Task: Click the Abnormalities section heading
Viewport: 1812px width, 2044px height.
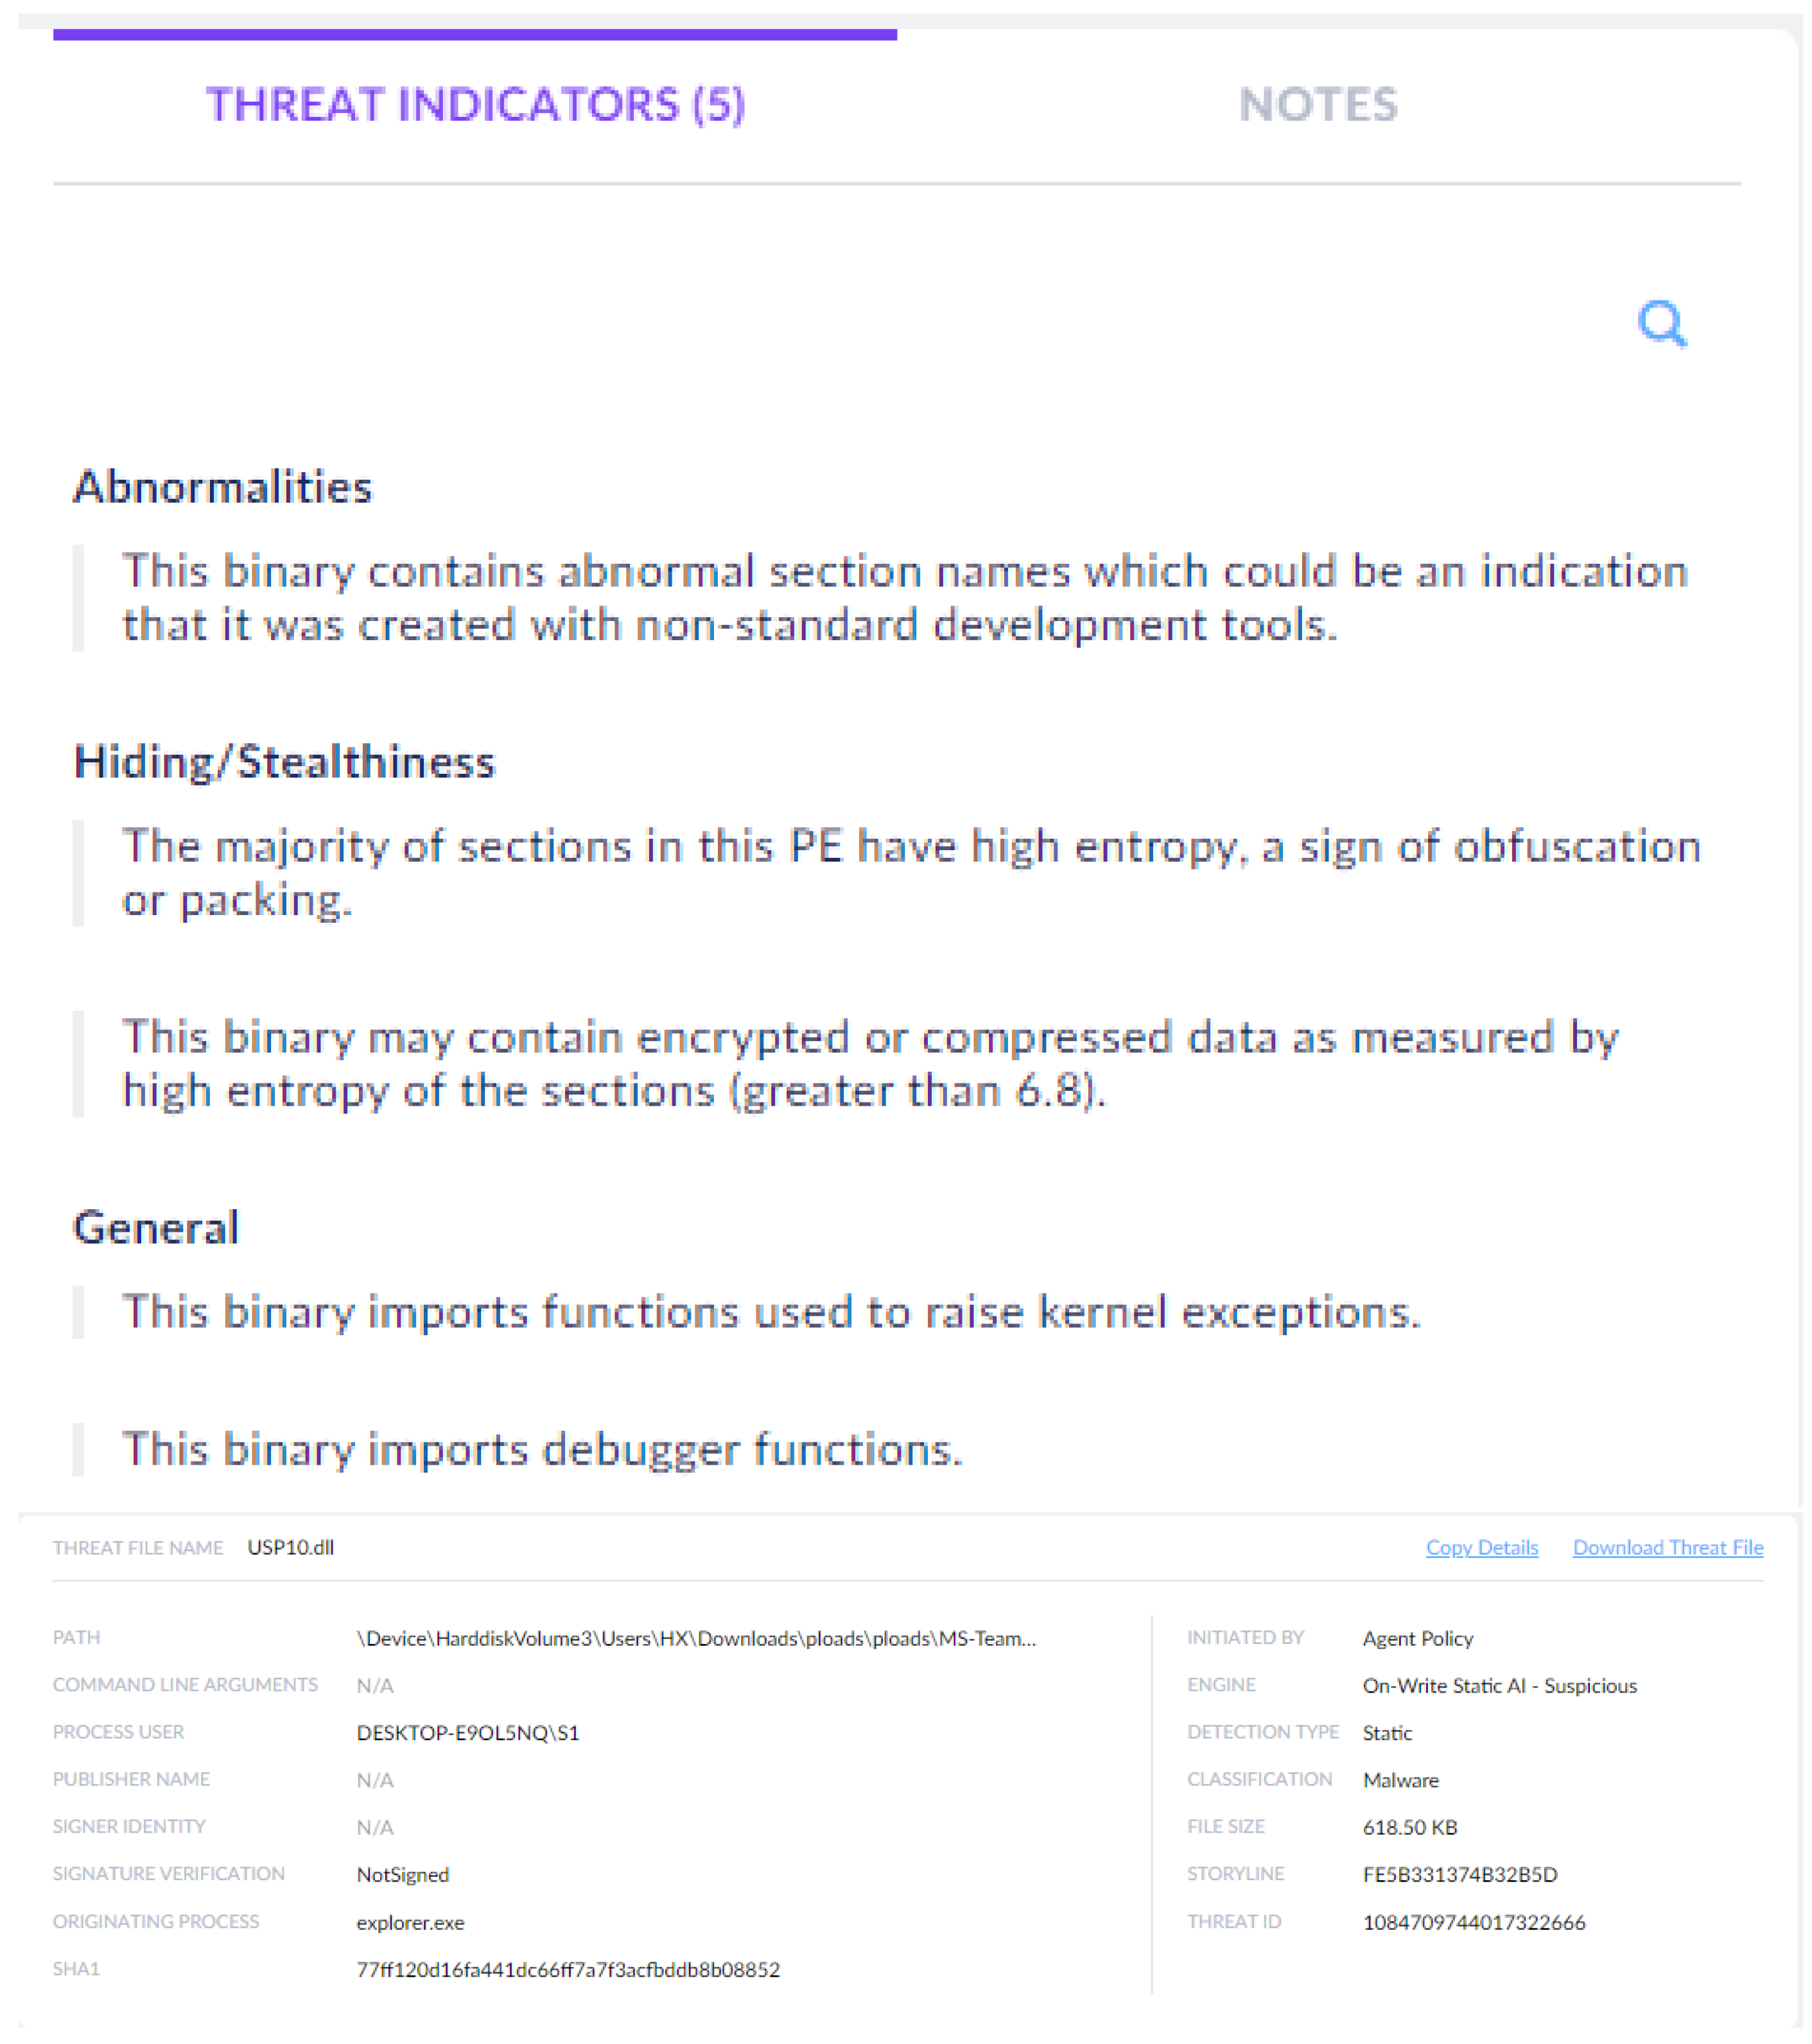Action: (222, 487)
